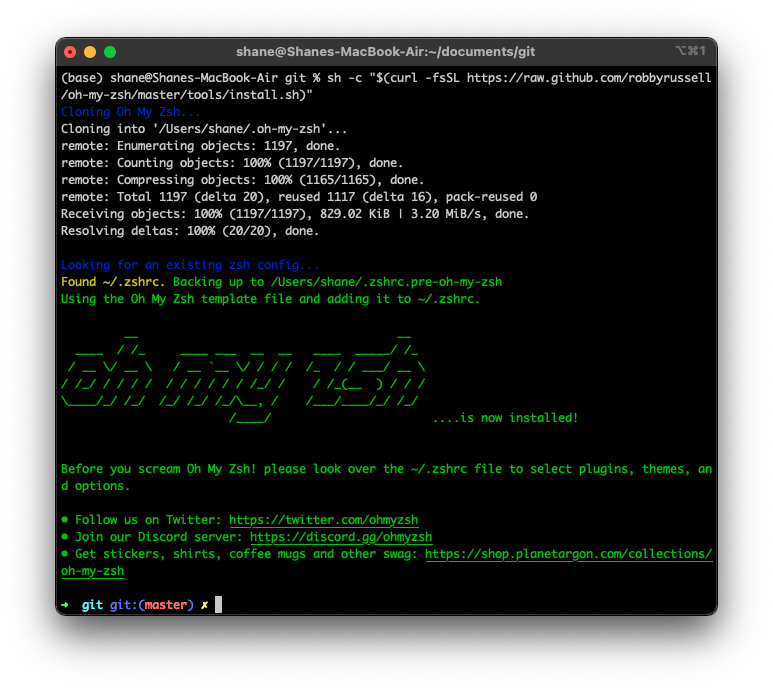The height and width of the screenshot is (689, 773).
Task: Open the Discord link https://discord.gg/ohmyzsh
Action: (x=341, y=537)
